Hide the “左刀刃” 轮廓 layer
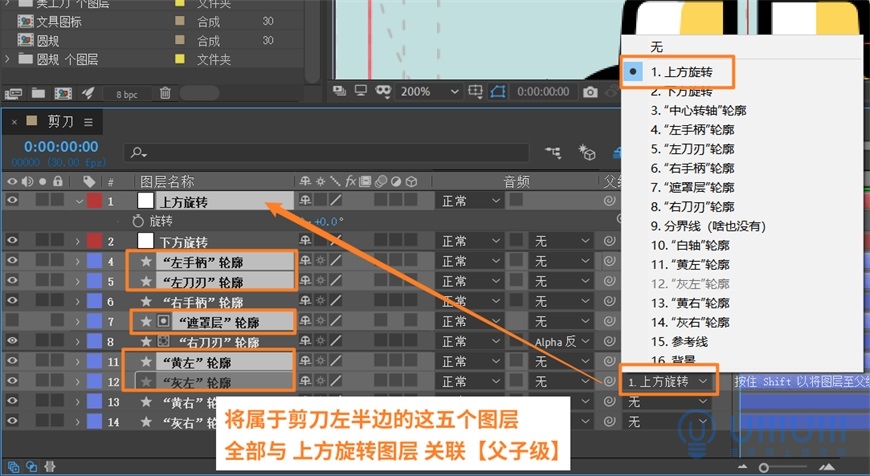The image size is (870, 476). pyautogui.click(x=12, y=280)
